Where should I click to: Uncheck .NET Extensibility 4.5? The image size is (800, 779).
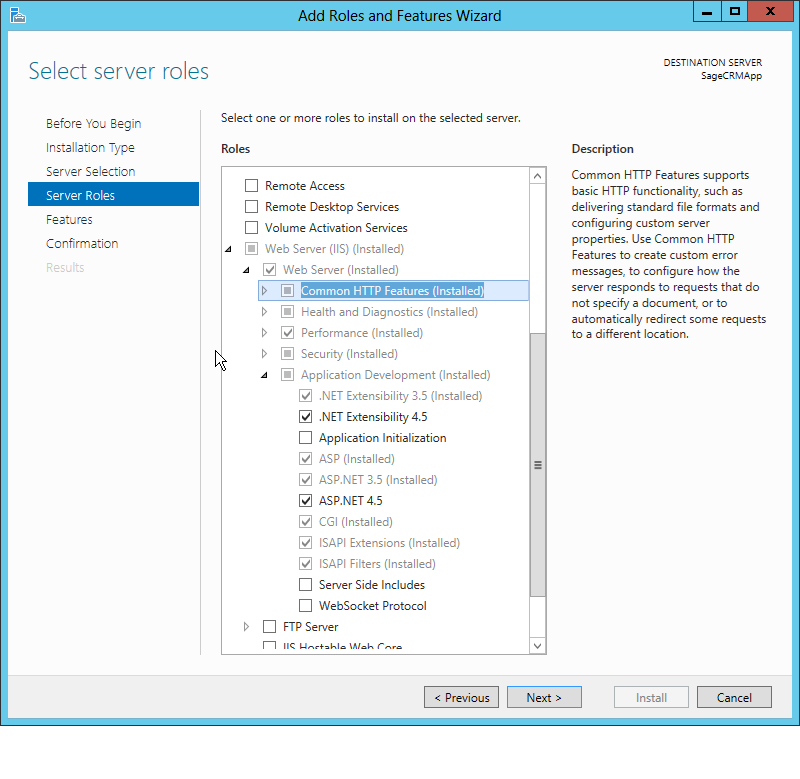coord(306,416)
